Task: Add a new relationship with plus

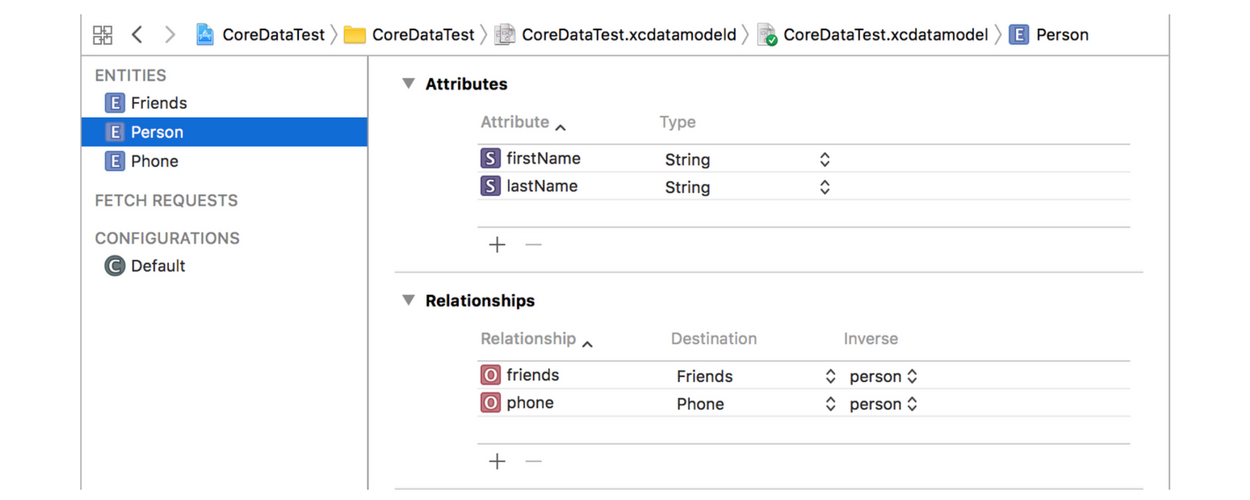Action: (497, 461)
